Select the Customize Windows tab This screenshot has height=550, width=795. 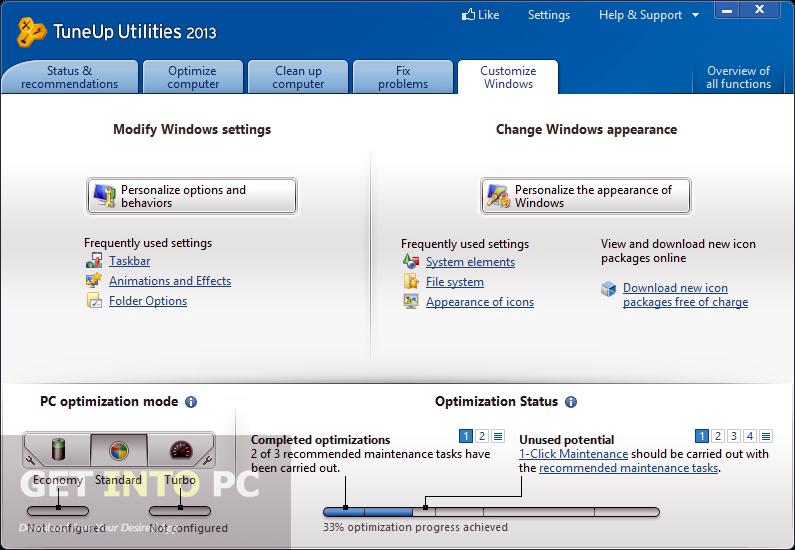[x=508, y=77]
